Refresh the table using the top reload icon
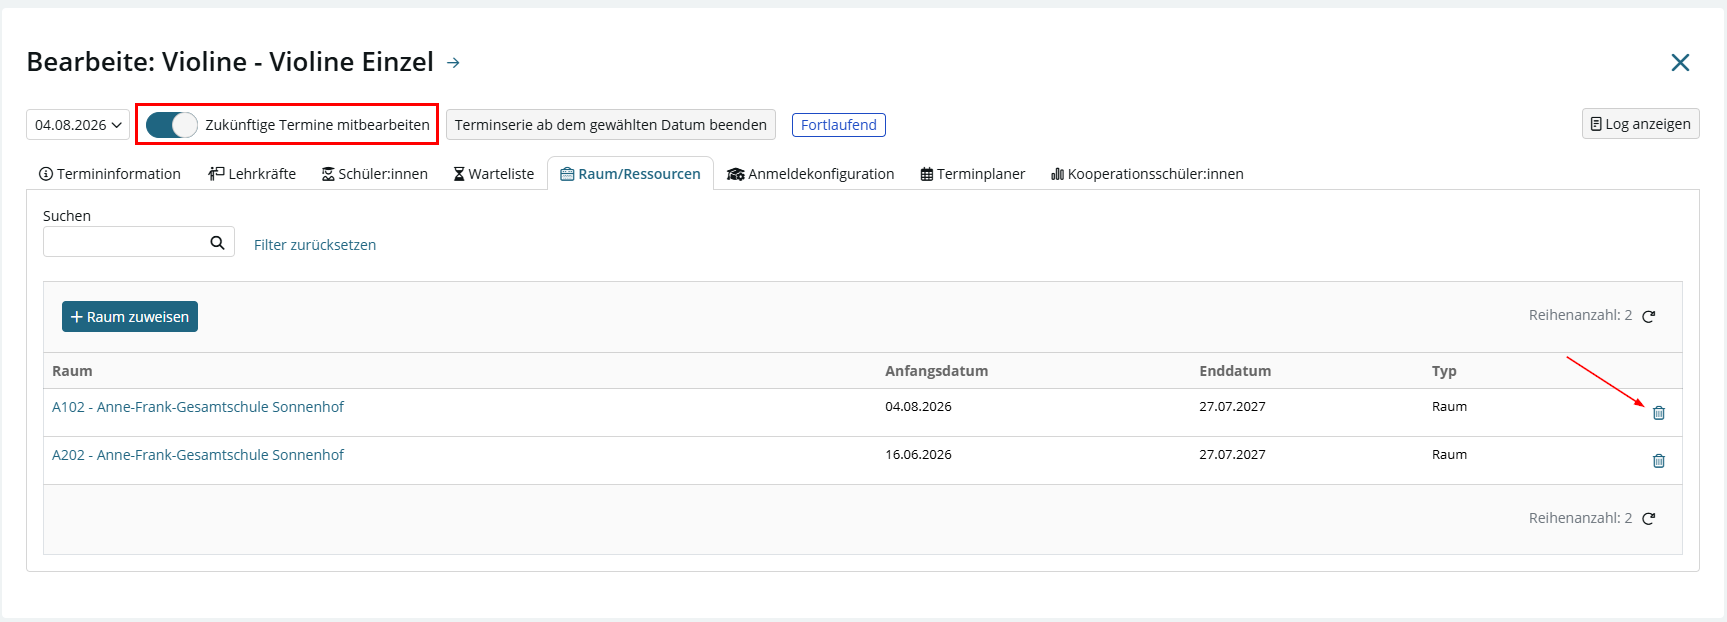The height and width of the screenshot is (622, 1727). click(x=1649, y=316)
